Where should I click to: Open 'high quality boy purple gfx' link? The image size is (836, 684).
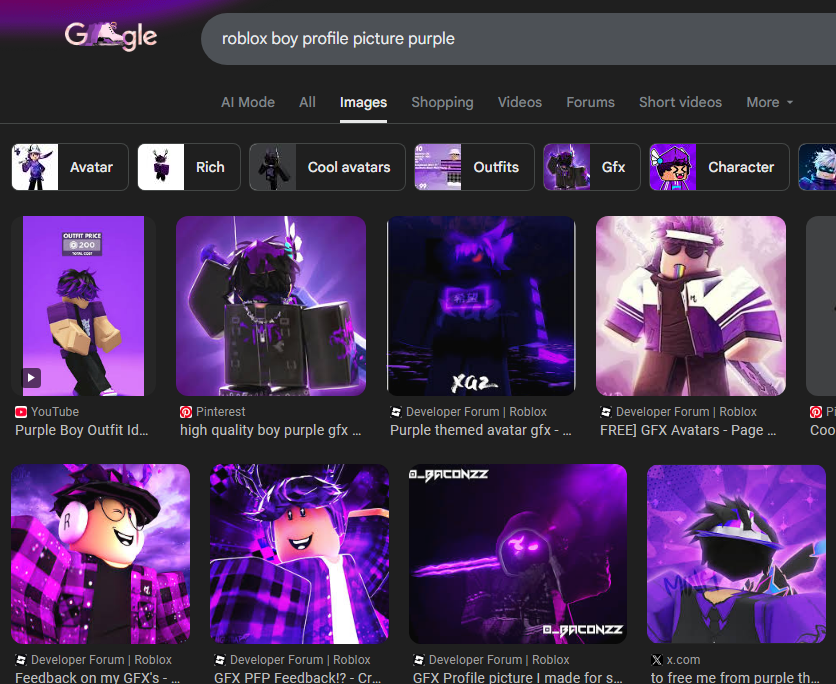[x=270, y=430]
